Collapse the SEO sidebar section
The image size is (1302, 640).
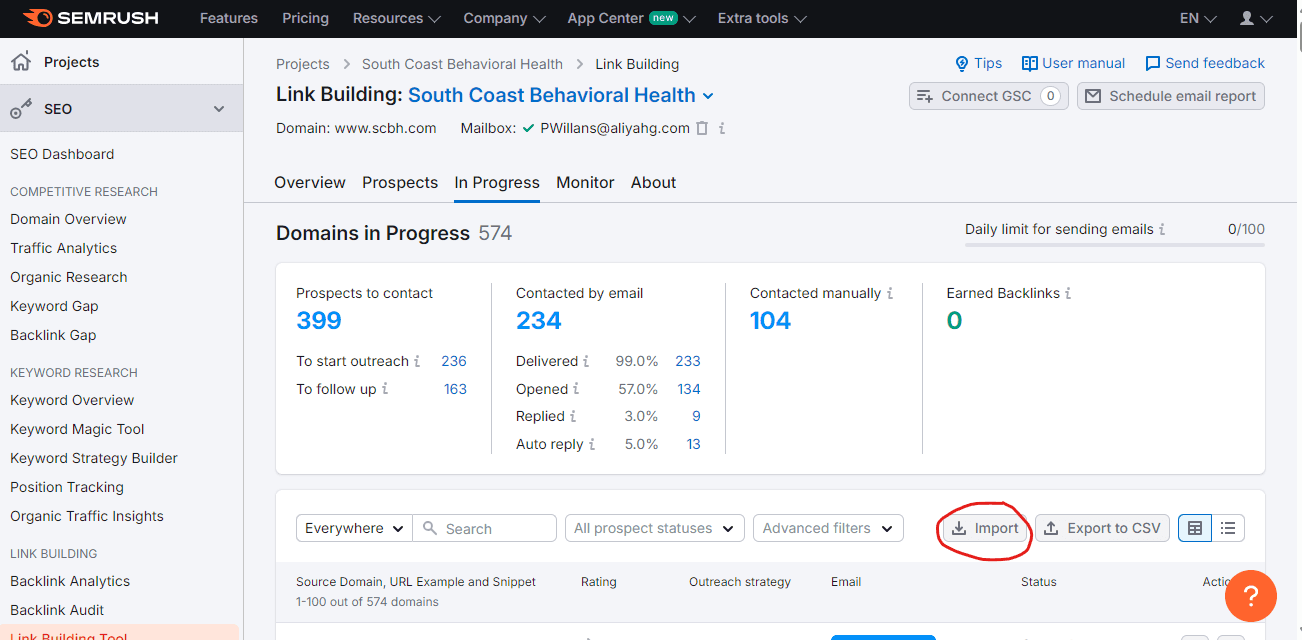pyautogui.click(x=219, y=109)
